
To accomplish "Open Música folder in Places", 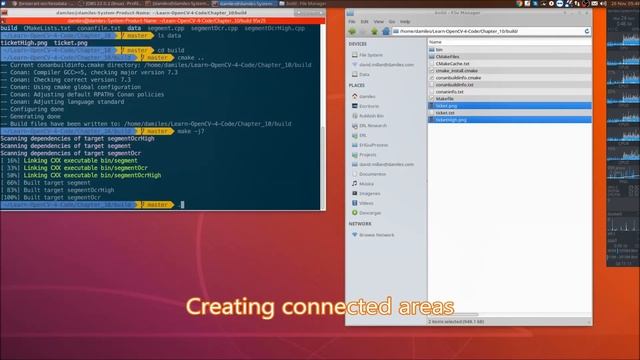I will click(x=366, y=184).
